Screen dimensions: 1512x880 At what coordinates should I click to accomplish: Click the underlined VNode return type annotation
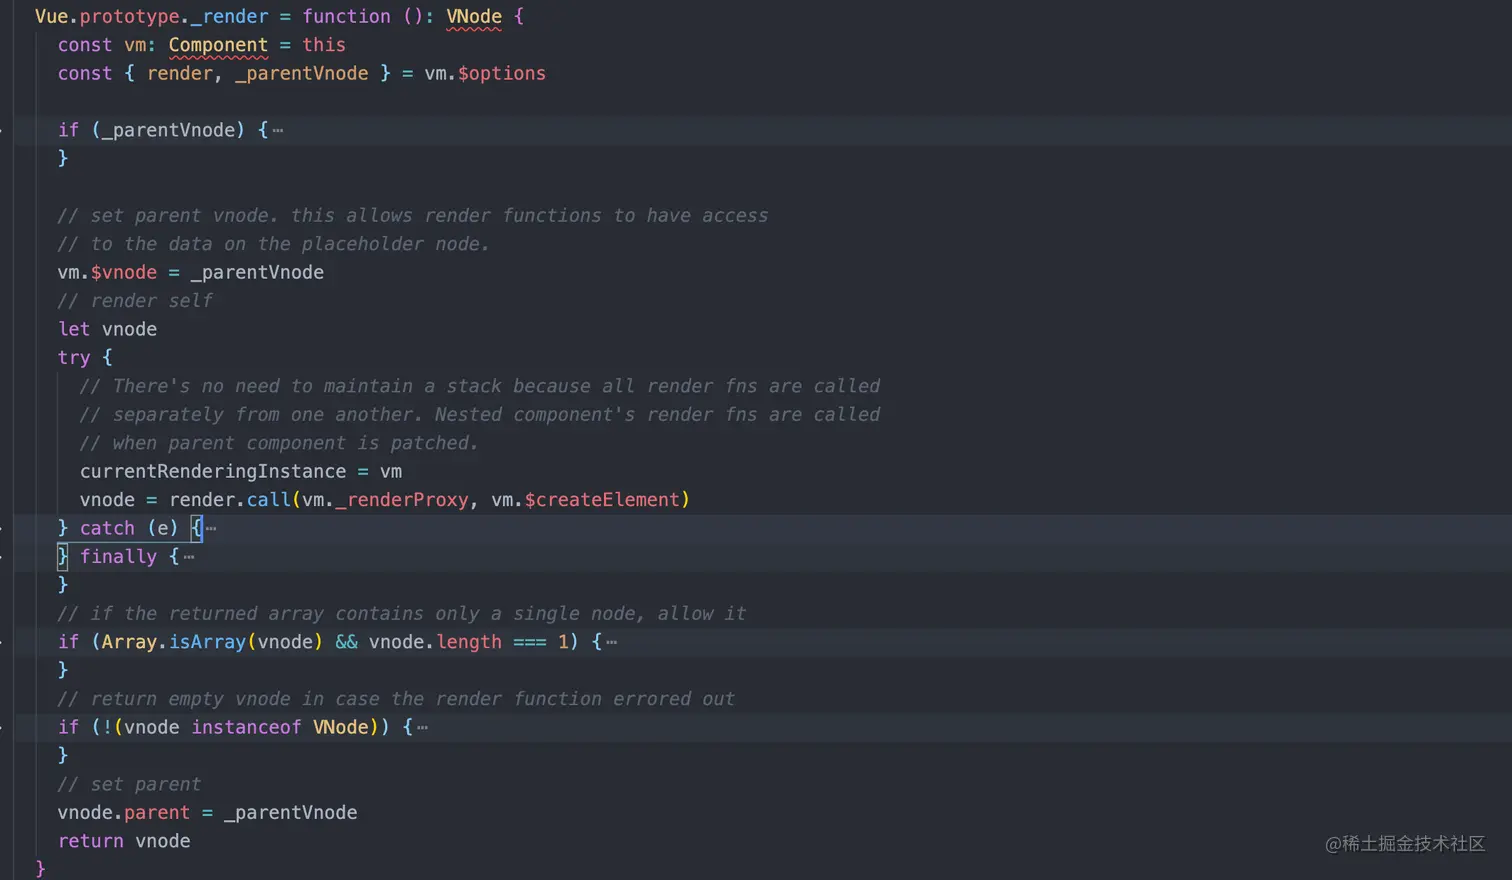[x=474, y=16]
